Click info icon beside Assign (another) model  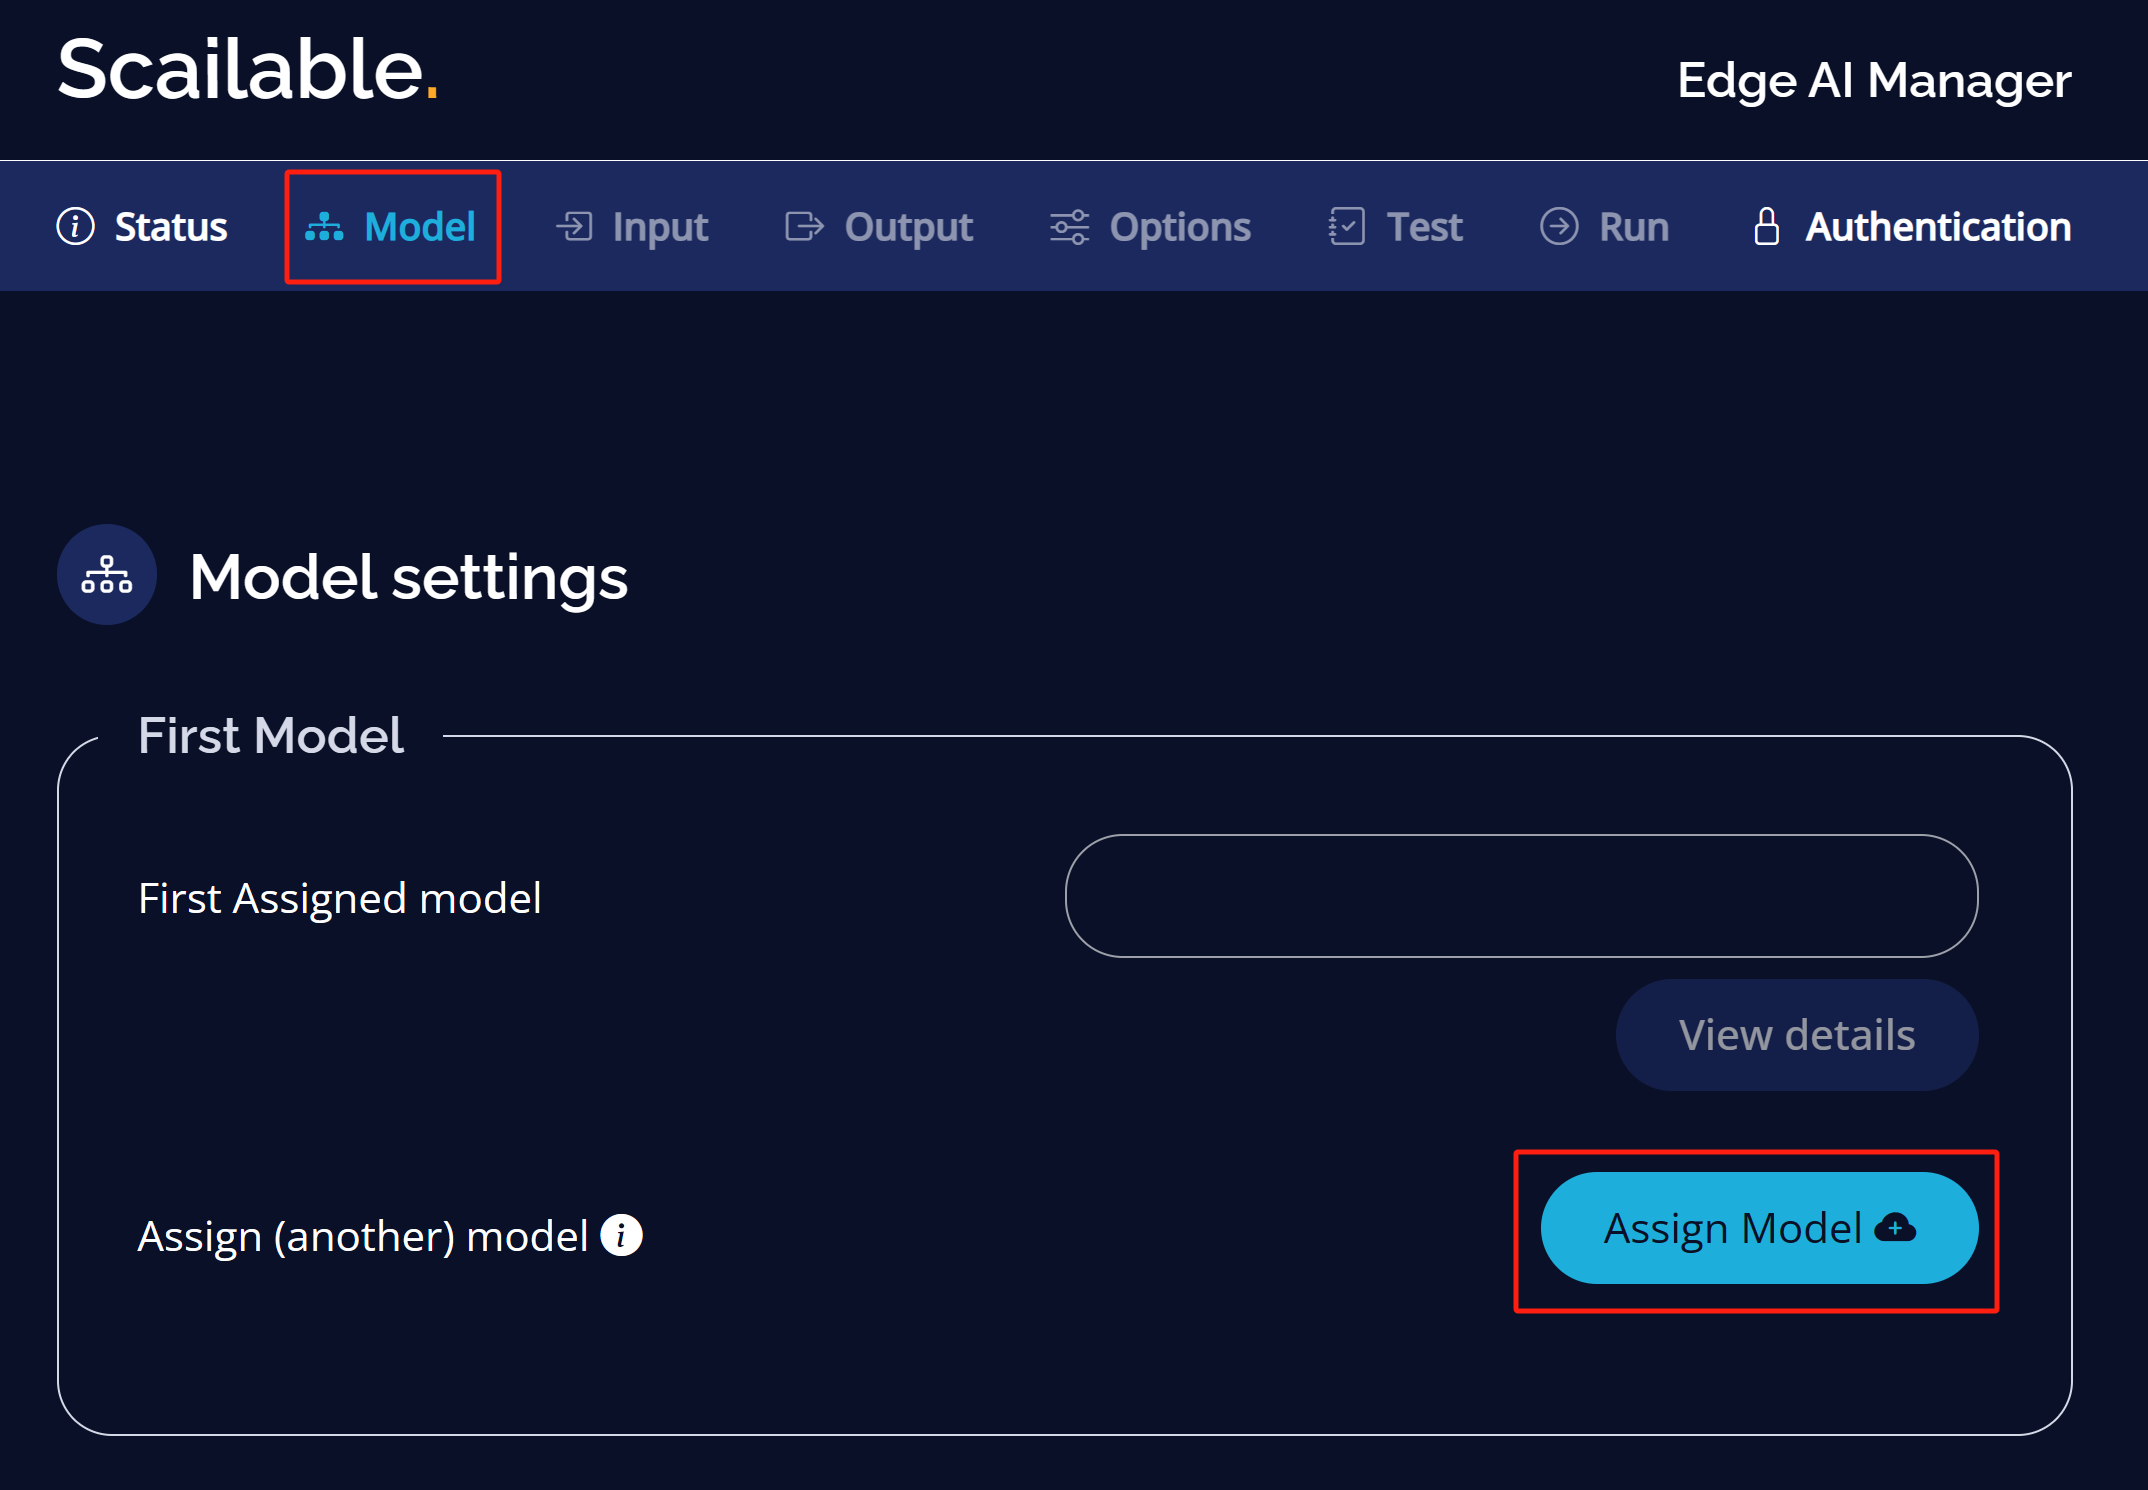pos(621,1235)
